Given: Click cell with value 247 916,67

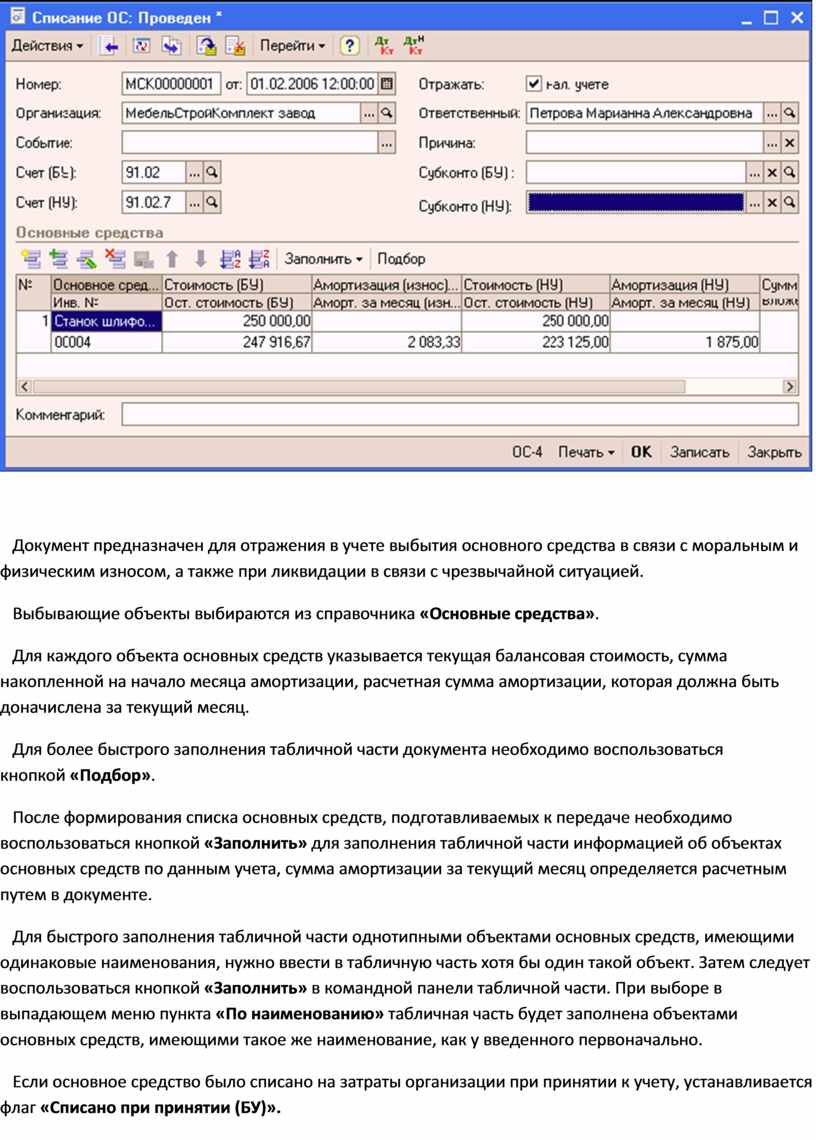Looking at the screenshot, I should tap(237, 342).
